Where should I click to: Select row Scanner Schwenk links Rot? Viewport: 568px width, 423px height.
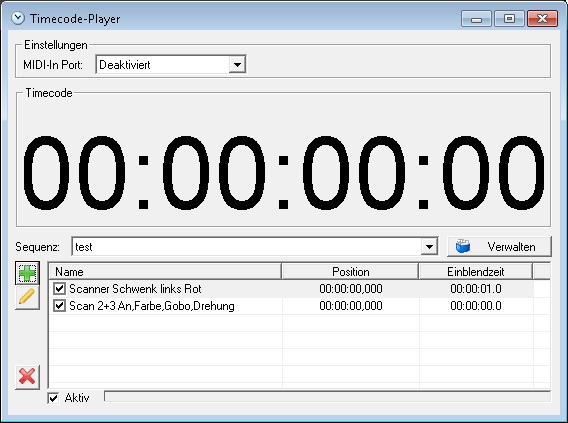tap(291, 289)
